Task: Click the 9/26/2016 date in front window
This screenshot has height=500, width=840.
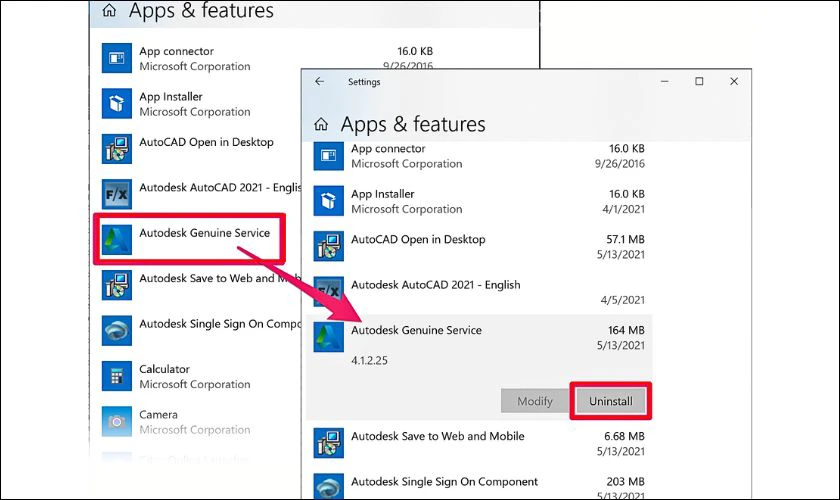Action: (x=620, y=163)
